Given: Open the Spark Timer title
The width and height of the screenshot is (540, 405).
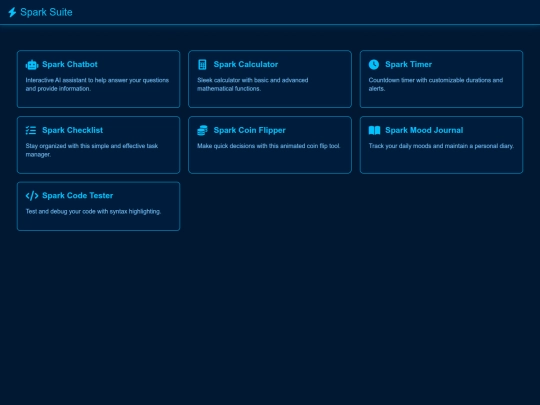Looking at the screenshot, I should click(x=408, y=64).
